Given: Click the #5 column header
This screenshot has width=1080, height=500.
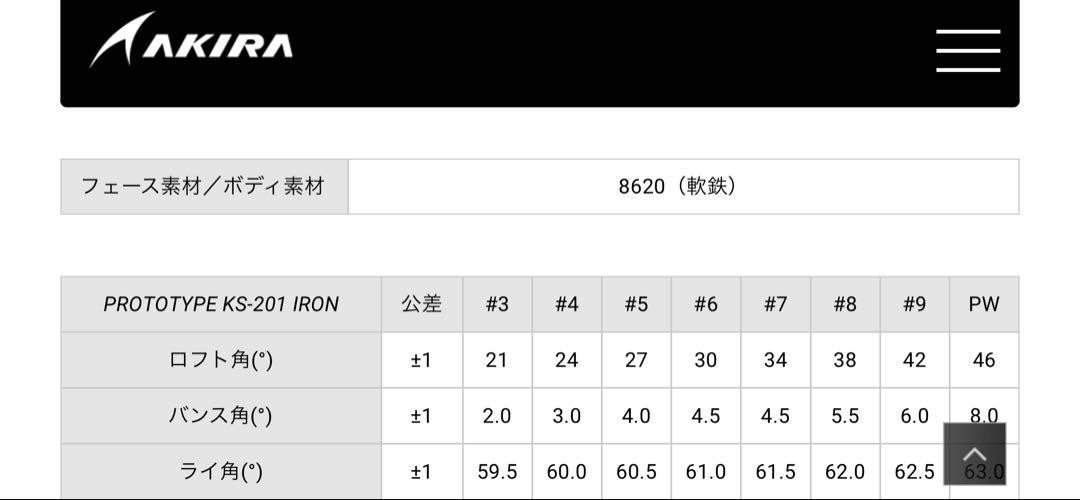Looking at the screenshot, I should (x=636, y=304).
